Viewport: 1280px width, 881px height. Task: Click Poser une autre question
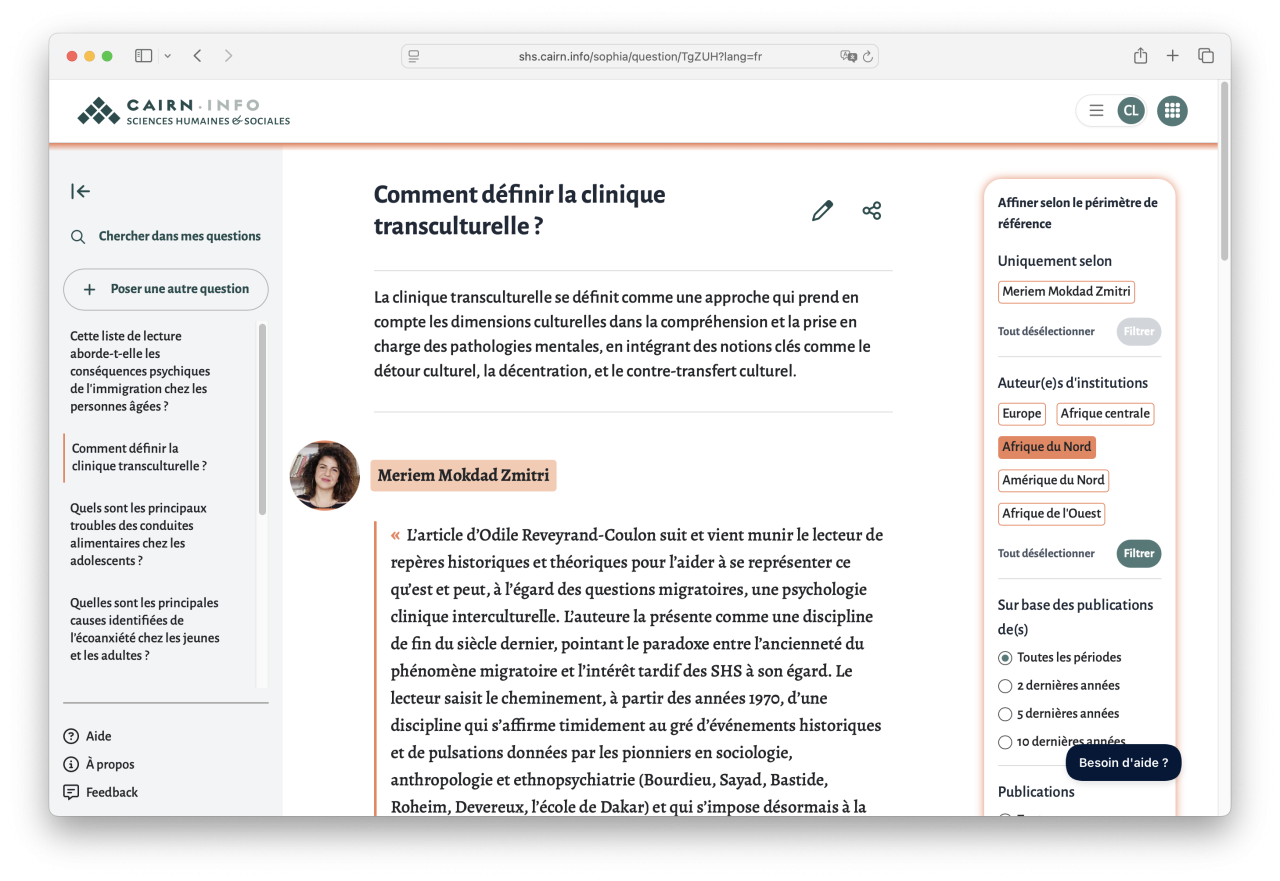pos(165,289)
